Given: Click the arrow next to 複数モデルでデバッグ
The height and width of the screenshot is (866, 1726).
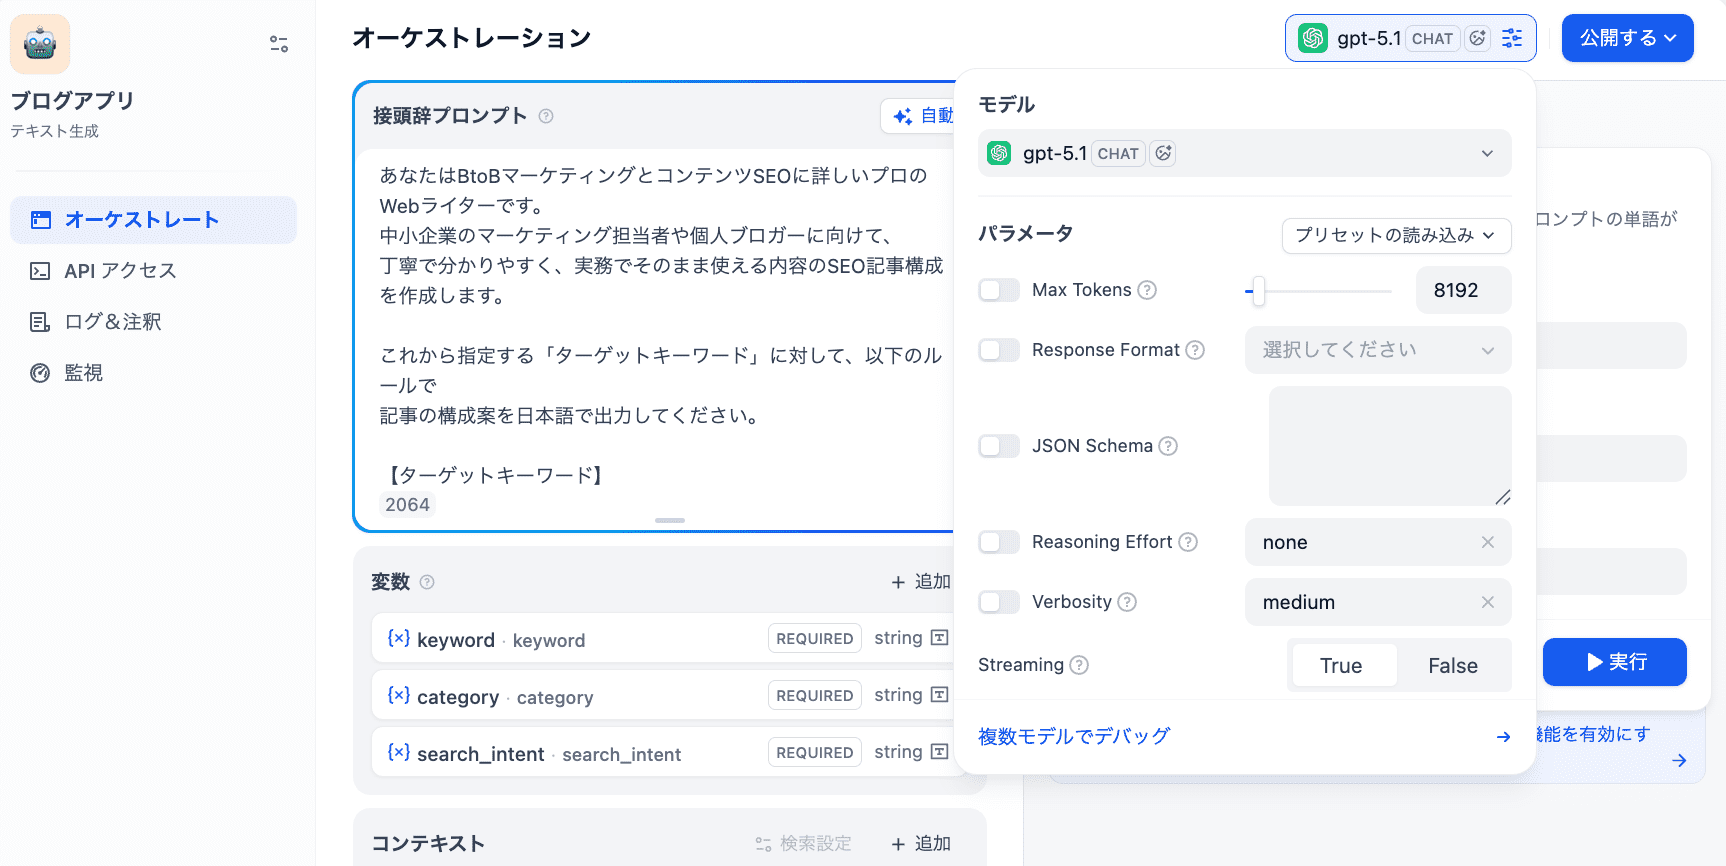Looking at the screenshot, I should pyautogui.click(x=1503, y=737).
